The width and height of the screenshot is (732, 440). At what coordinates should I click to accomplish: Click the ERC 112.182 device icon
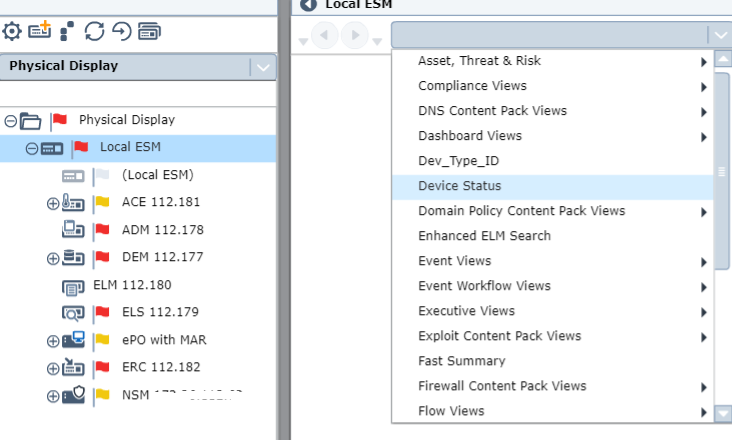tap(73, 367)
